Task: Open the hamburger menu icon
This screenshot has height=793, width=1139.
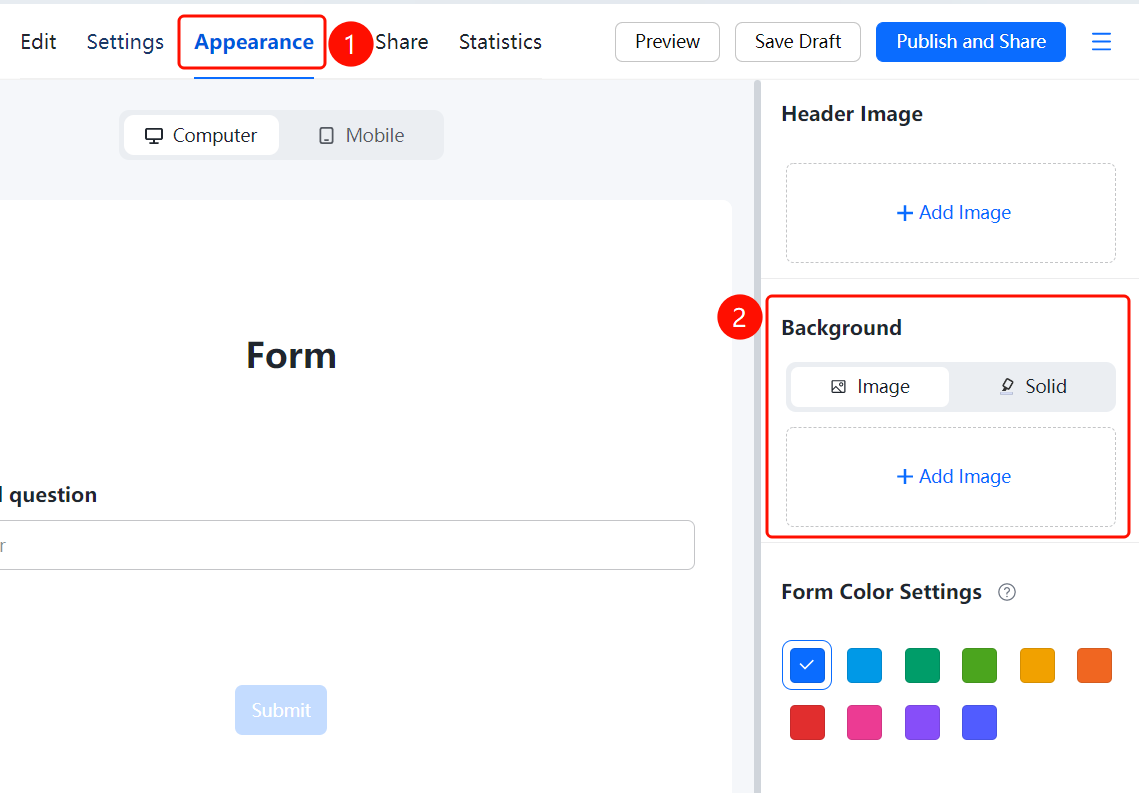Action: pyautogui.click(x=1101, y=41)
